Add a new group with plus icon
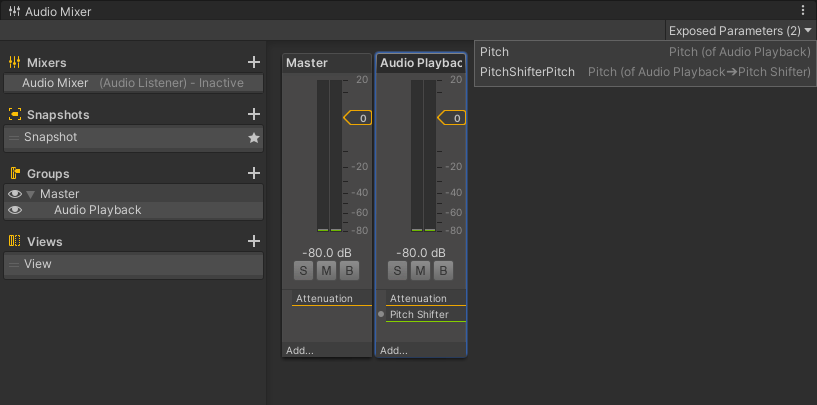 click(x=254, y=173)
